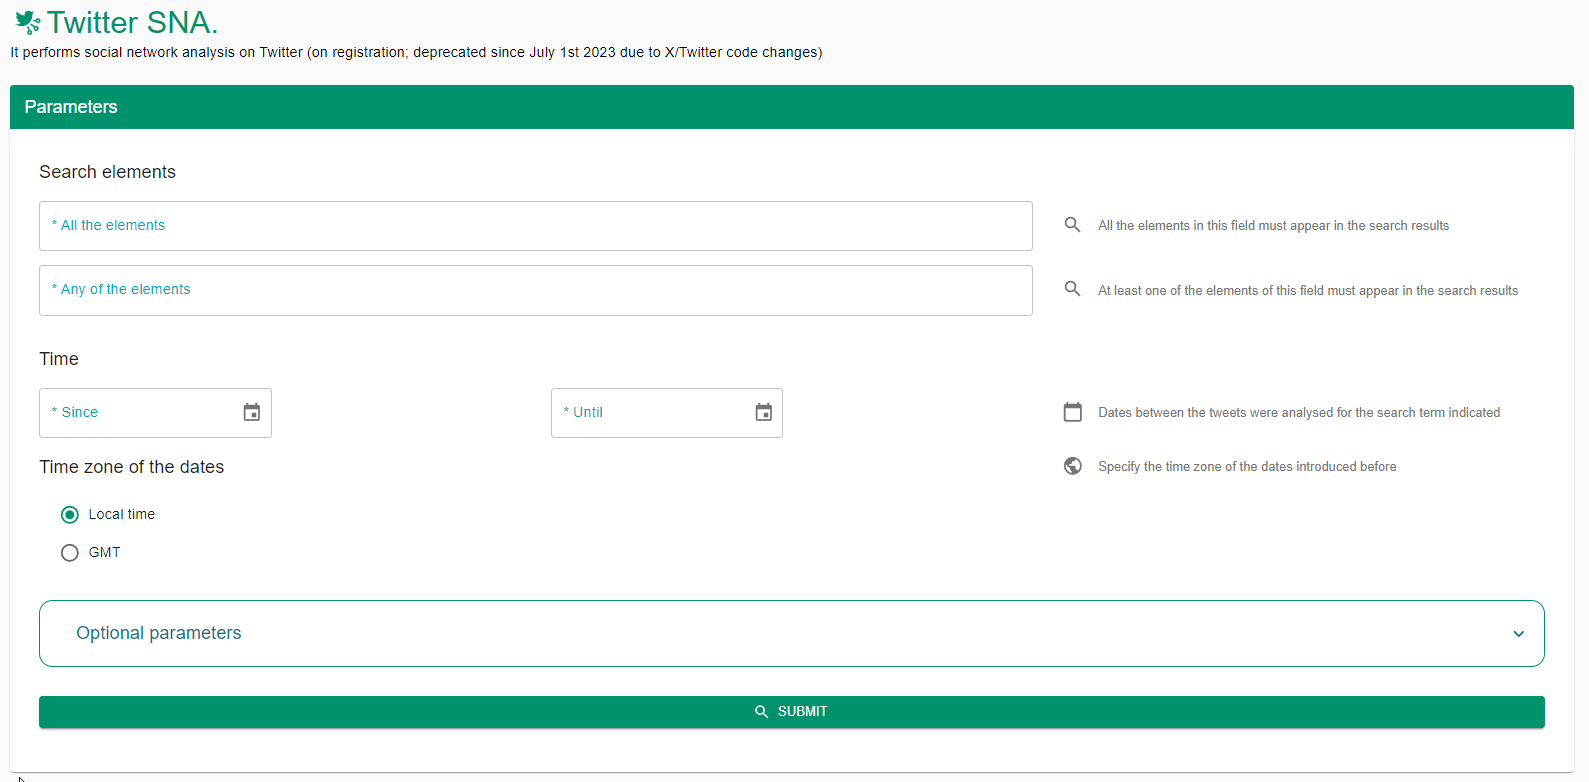The height and width of the screenshot is (782, 1589).
Task: Open the Since date calendar icon
Action: pos(252,412)
